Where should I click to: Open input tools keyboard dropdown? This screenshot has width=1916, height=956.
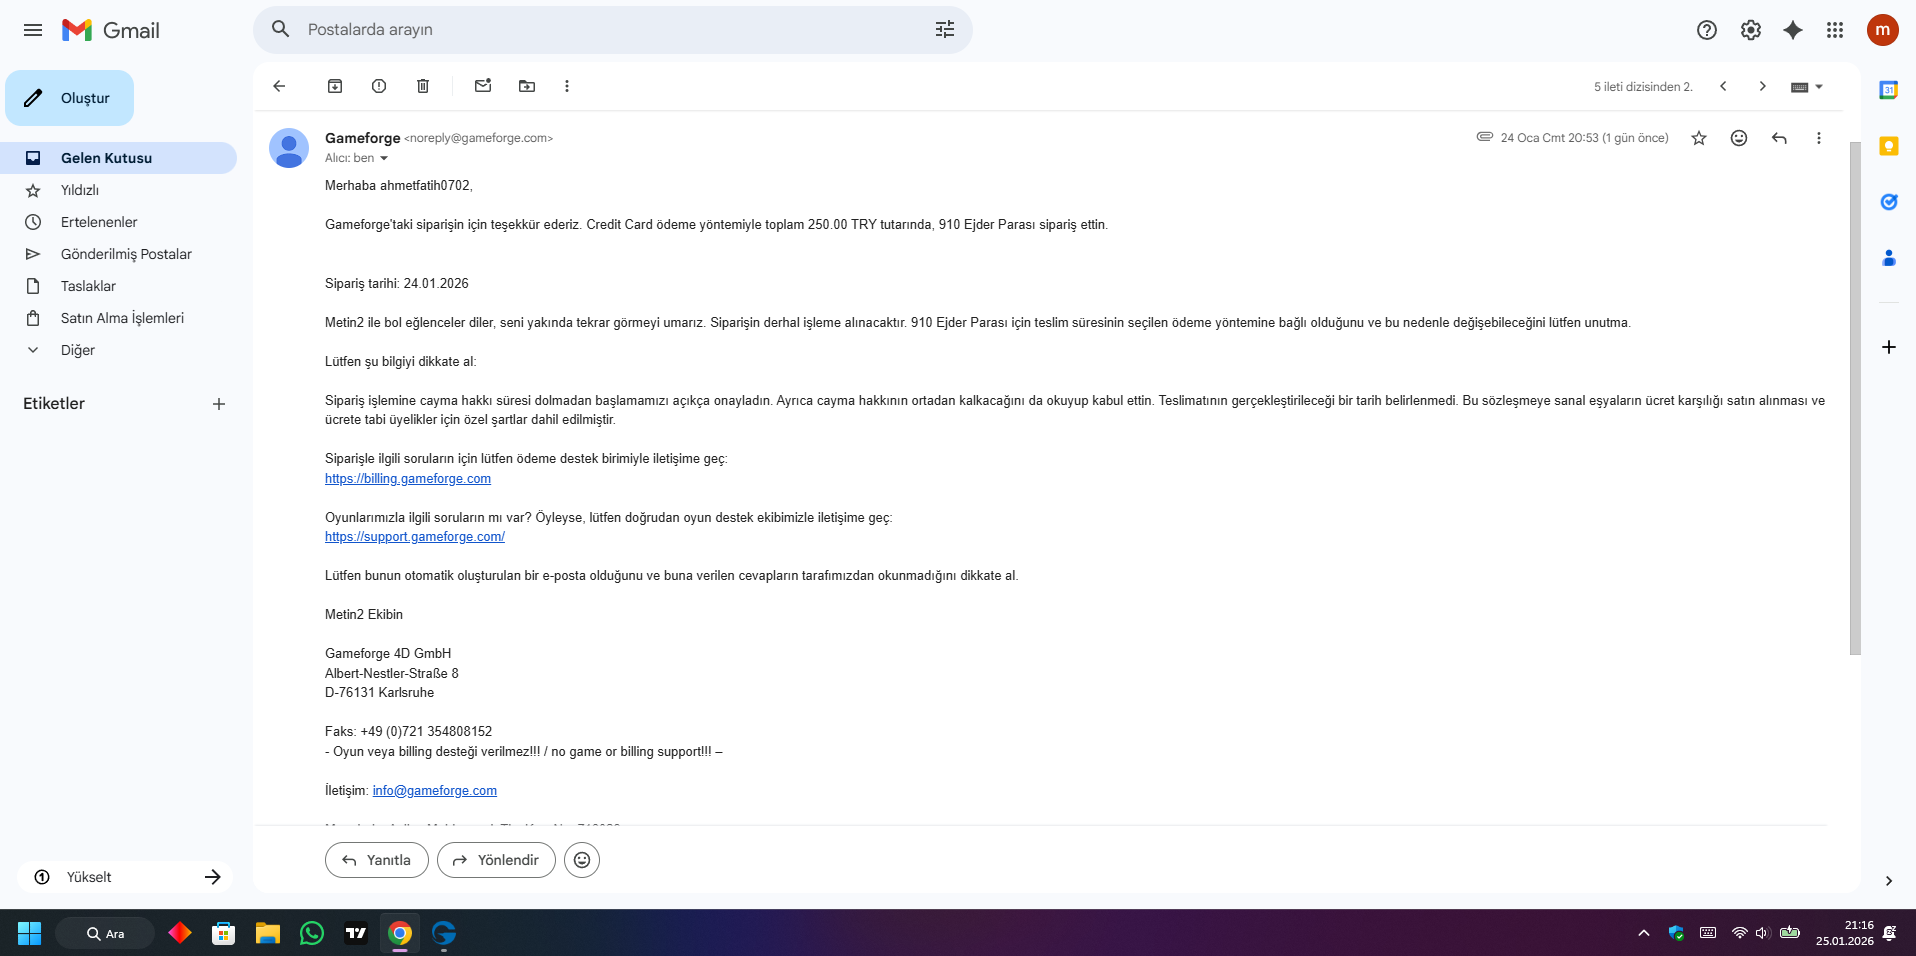pyautogui.click(x=1807, y=87)
